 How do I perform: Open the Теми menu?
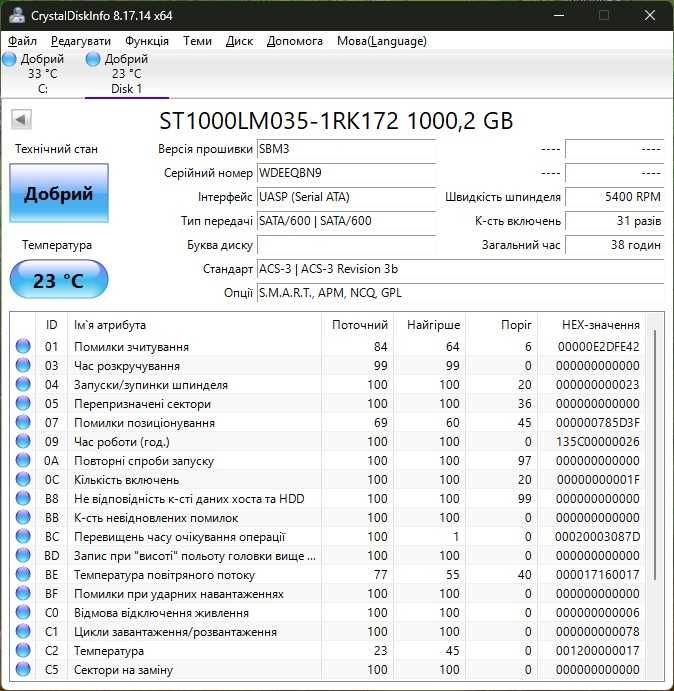(x=197, y=41)
